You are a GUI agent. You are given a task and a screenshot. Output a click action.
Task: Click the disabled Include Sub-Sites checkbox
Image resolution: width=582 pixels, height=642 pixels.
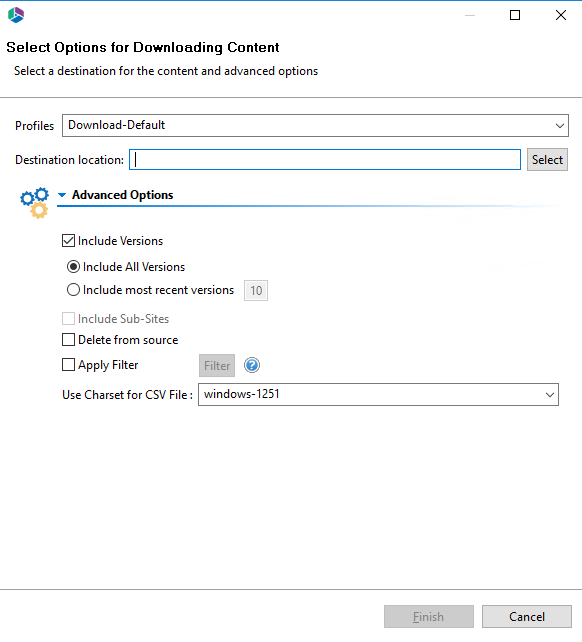[x=68, y=319]
